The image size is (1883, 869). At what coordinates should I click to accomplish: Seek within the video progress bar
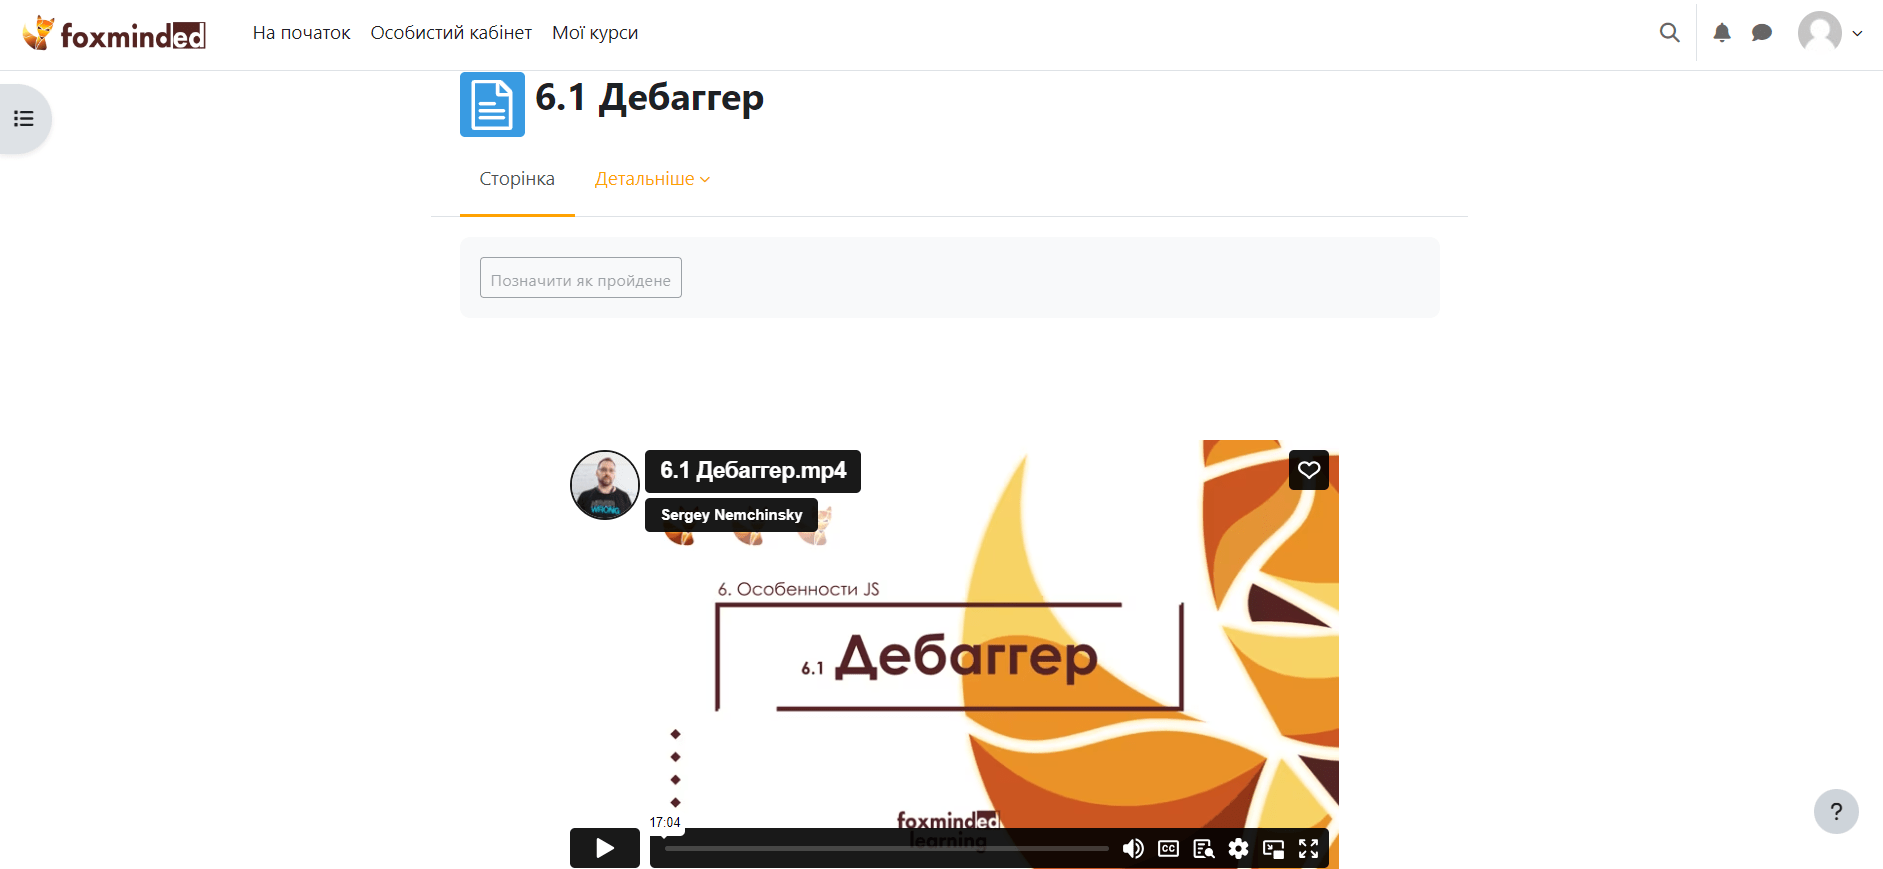[887, 848]
